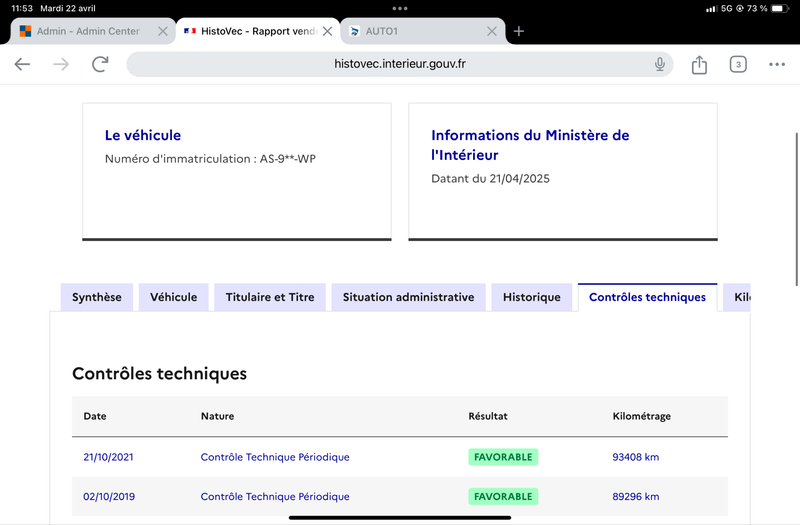This screenshot has height=525, width=800.
Task: Click the date 21/10/2021
Action: tap(108, 457)
